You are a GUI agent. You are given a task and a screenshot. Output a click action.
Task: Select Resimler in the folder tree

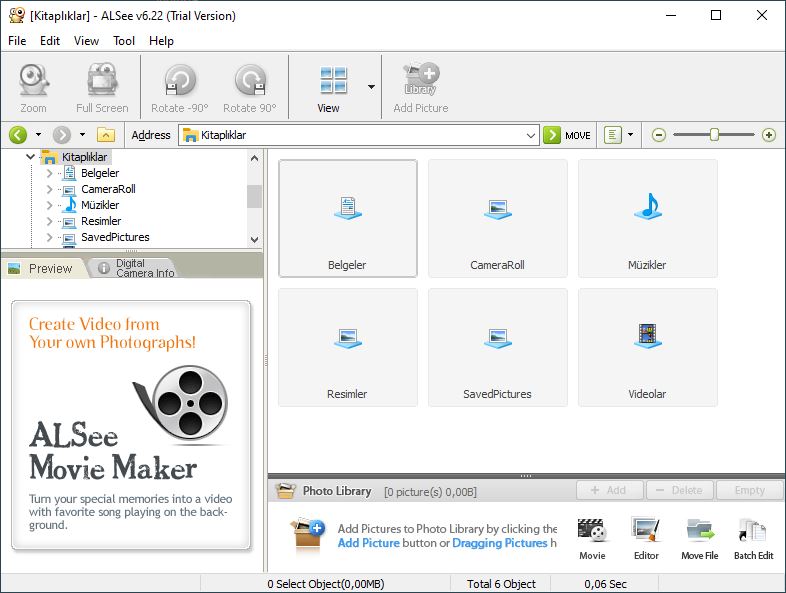pyautogui.click(x=101, y=221)
